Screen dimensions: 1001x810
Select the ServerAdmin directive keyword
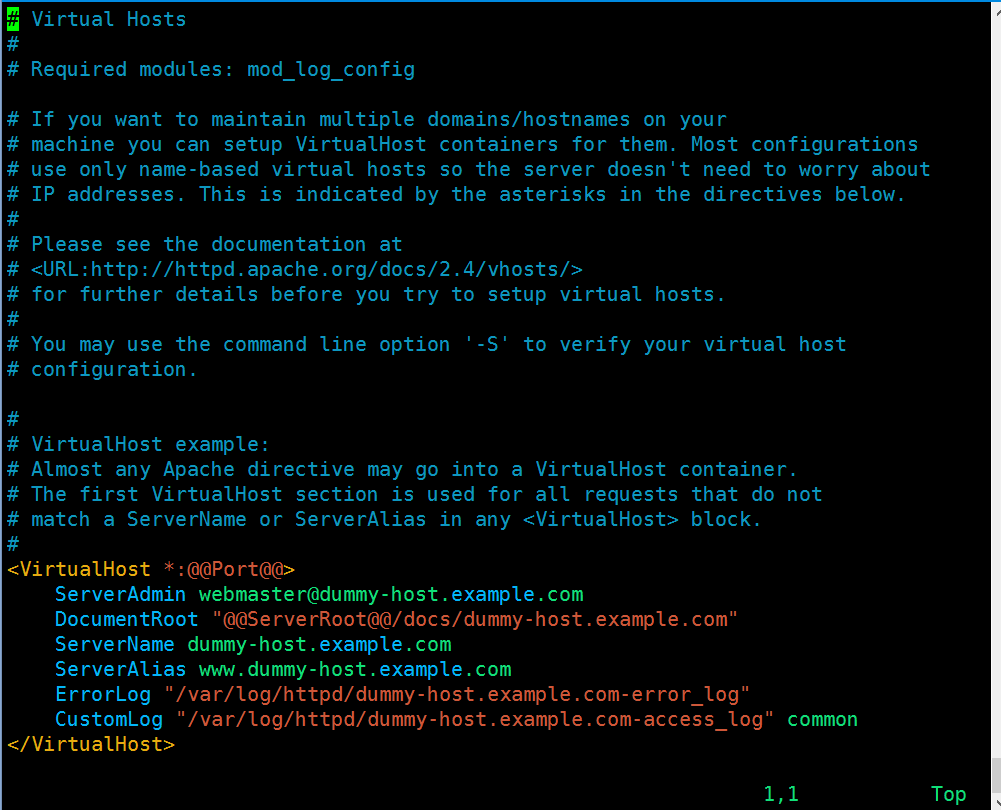121,594
